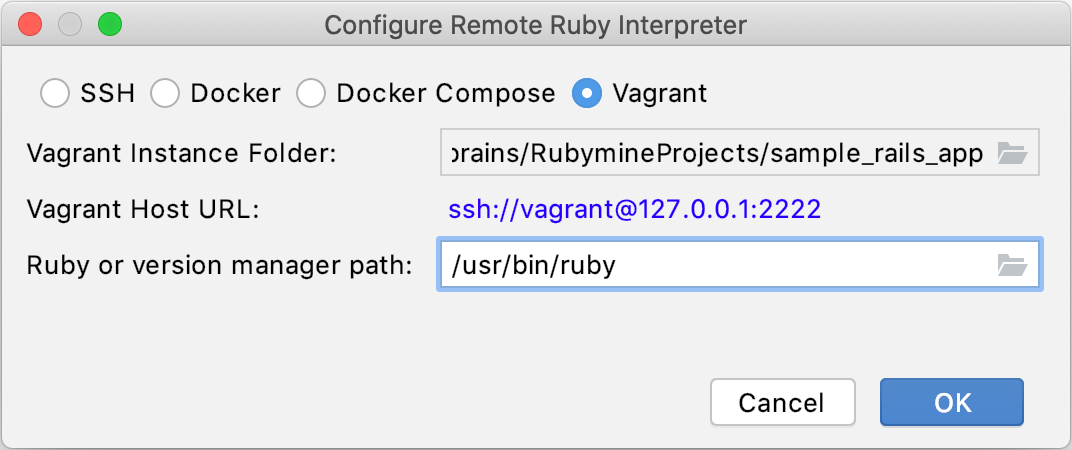Confirm the dialog with OK
Image resolution: width=1072 pixels, height=450 pixels.
pos(951,402)
